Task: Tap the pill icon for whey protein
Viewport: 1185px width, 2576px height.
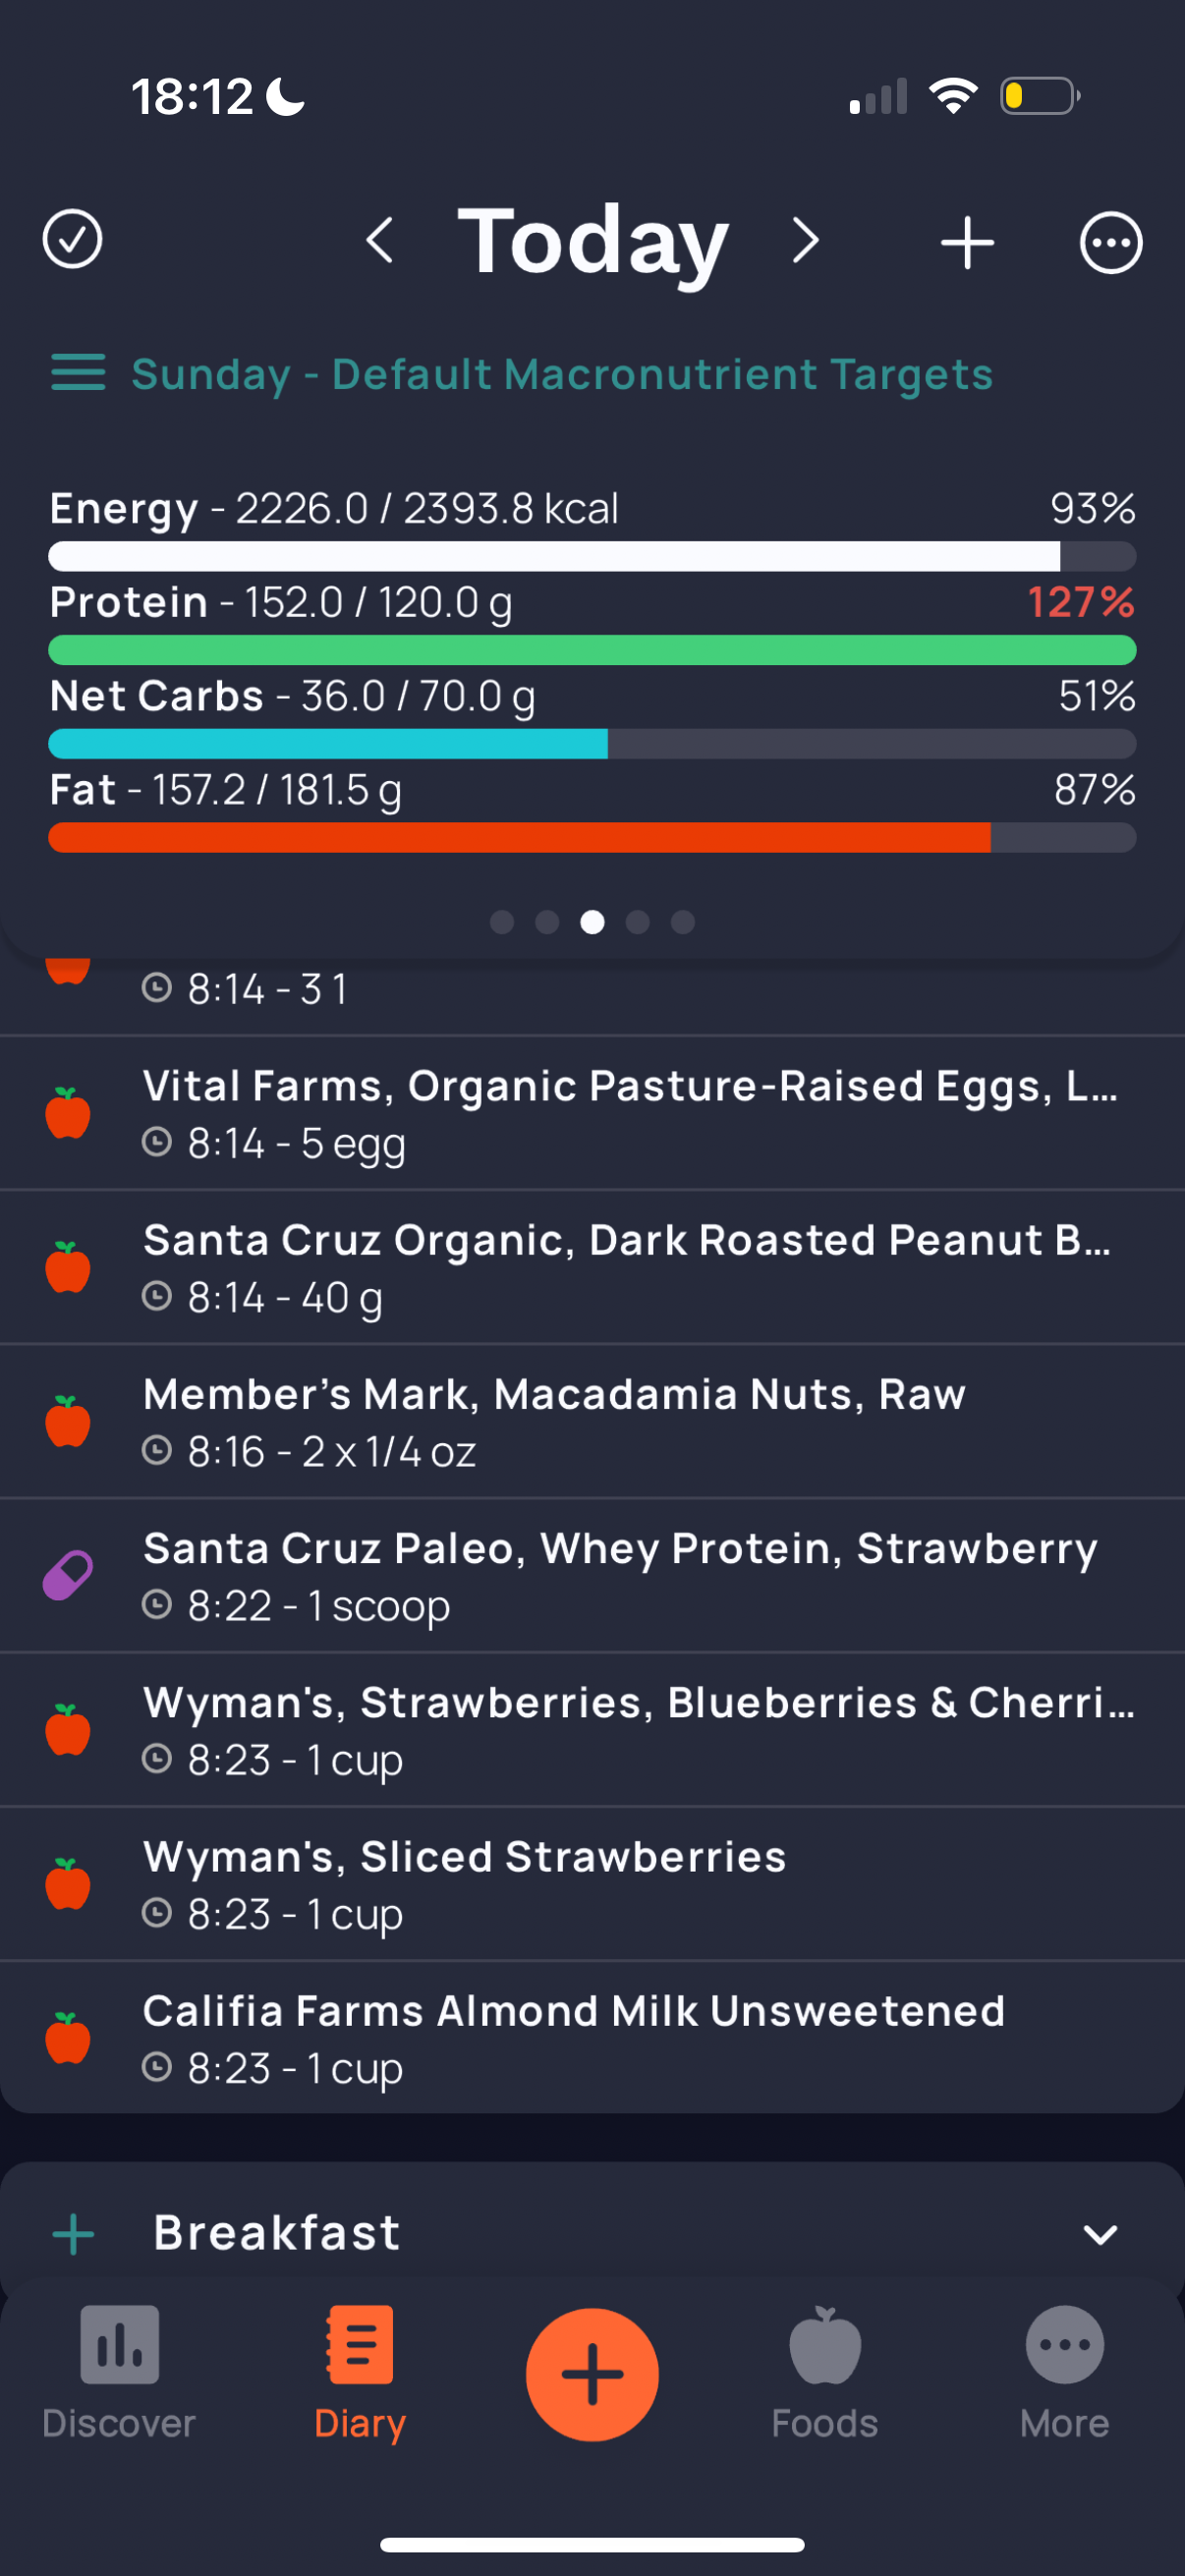Action: 68,1575
